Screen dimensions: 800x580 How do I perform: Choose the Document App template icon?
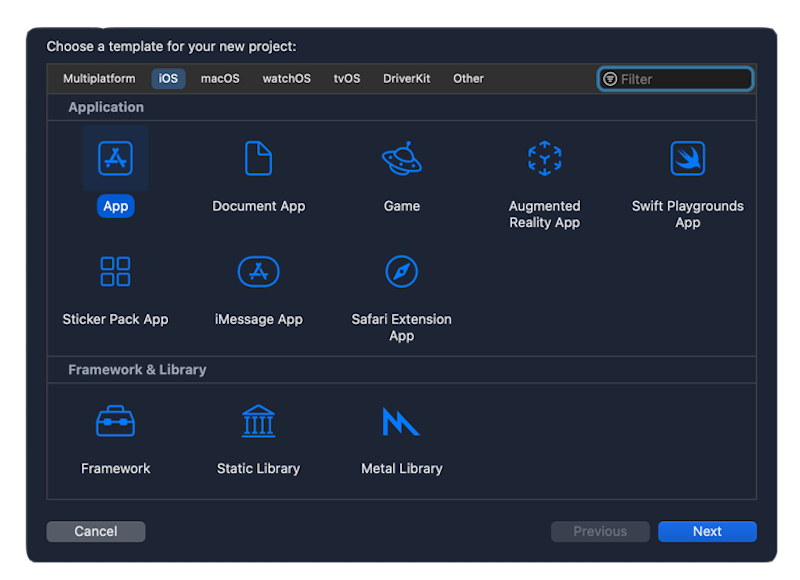[x=258, y=158]
